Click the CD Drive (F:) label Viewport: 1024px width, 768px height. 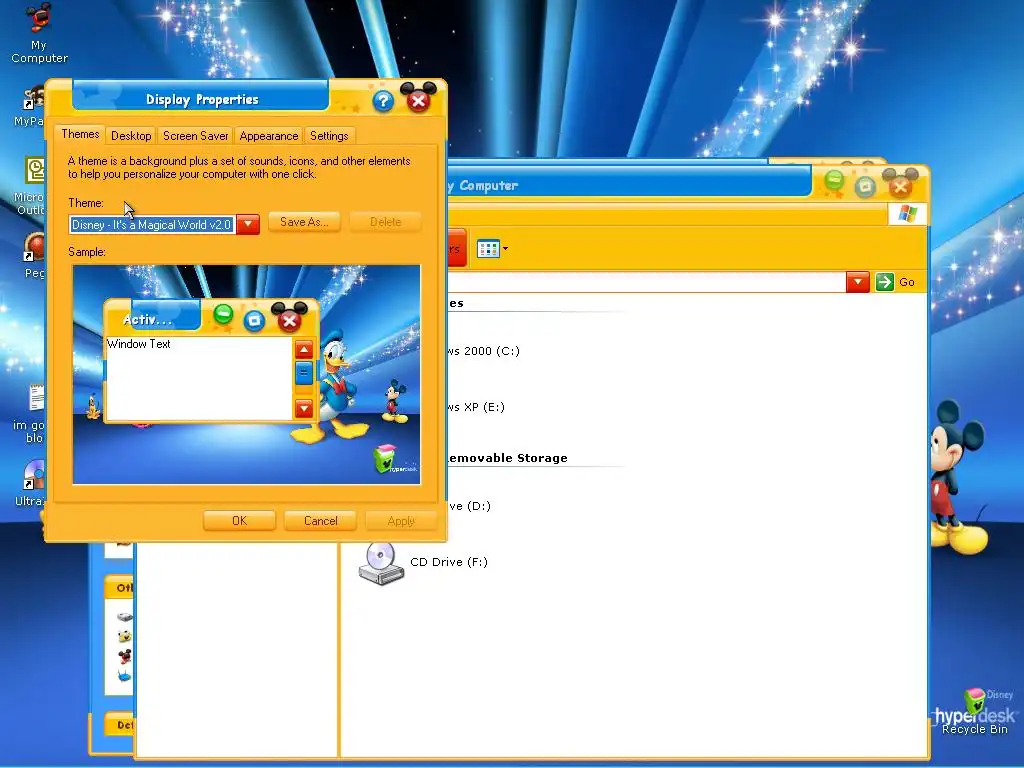point(449,562)
